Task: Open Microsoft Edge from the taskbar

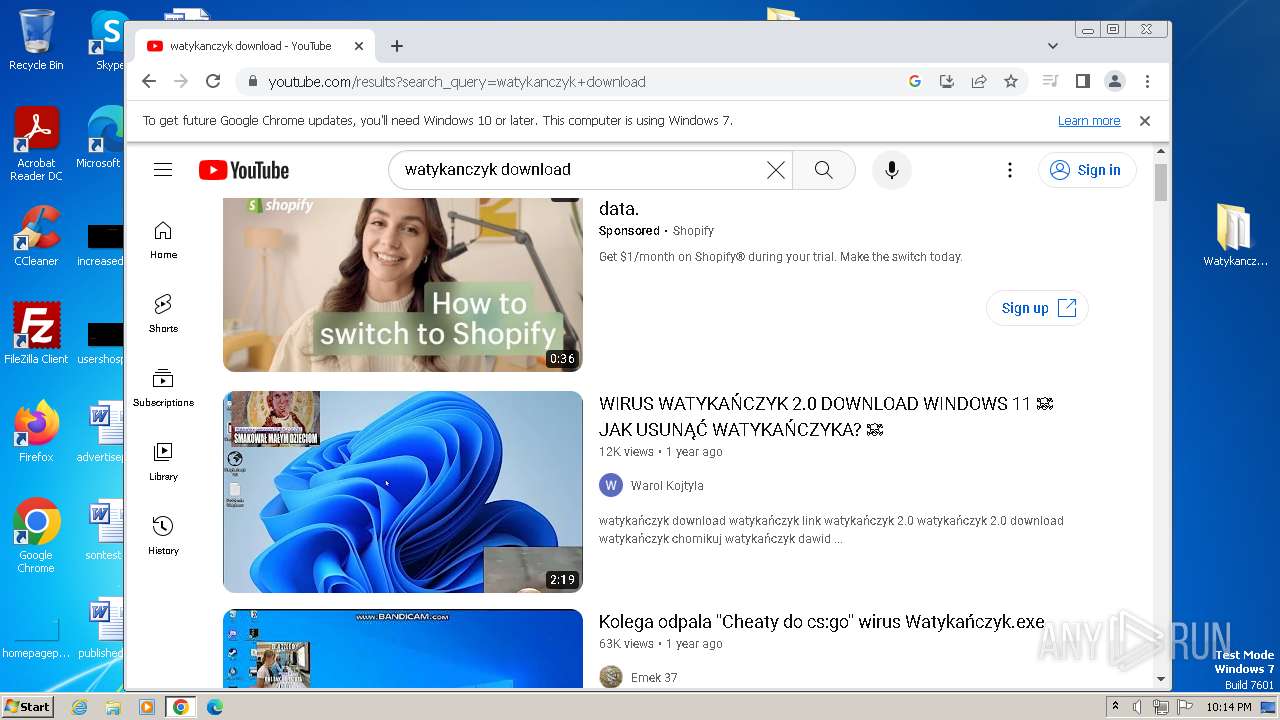Action: (214, 707)
